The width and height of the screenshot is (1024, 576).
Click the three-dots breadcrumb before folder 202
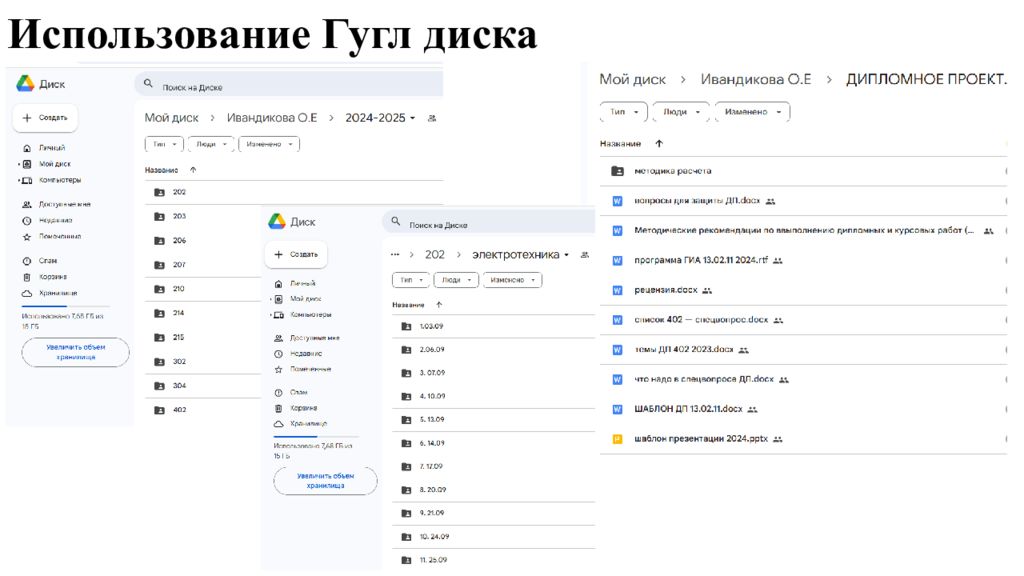pyautogui.click(x=395, y=255)
